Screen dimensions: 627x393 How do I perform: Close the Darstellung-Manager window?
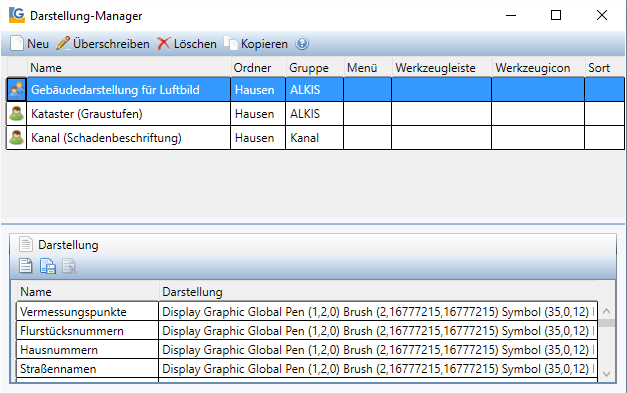[601, 15]
